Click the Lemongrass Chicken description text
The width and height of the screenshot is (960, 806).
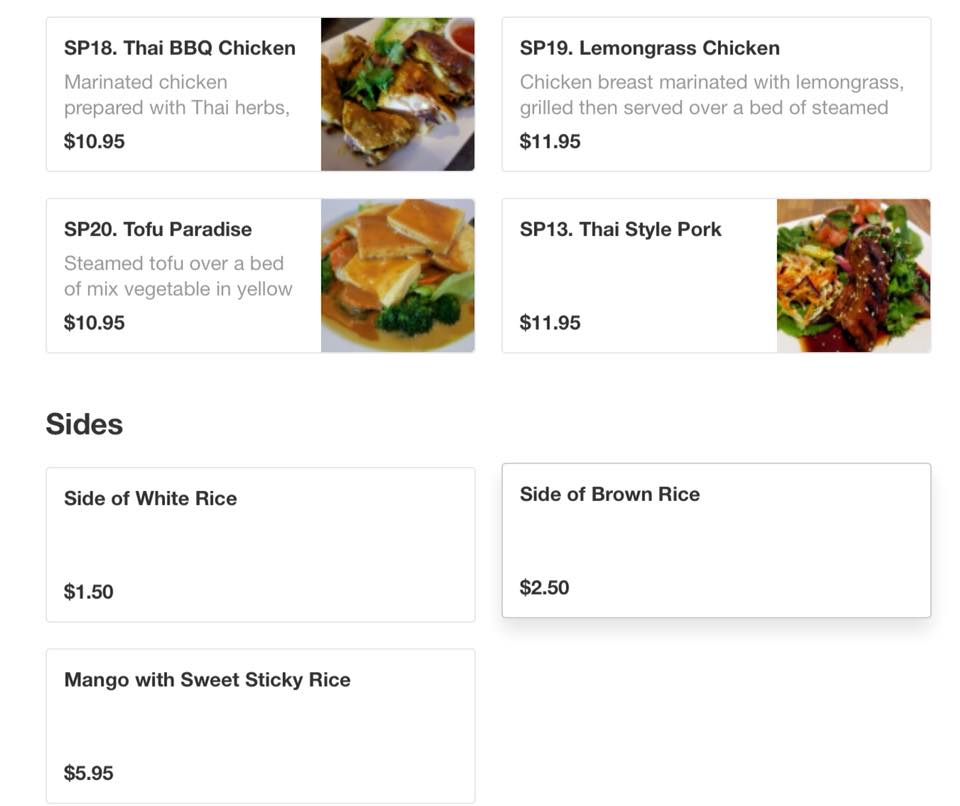[711, 95]
